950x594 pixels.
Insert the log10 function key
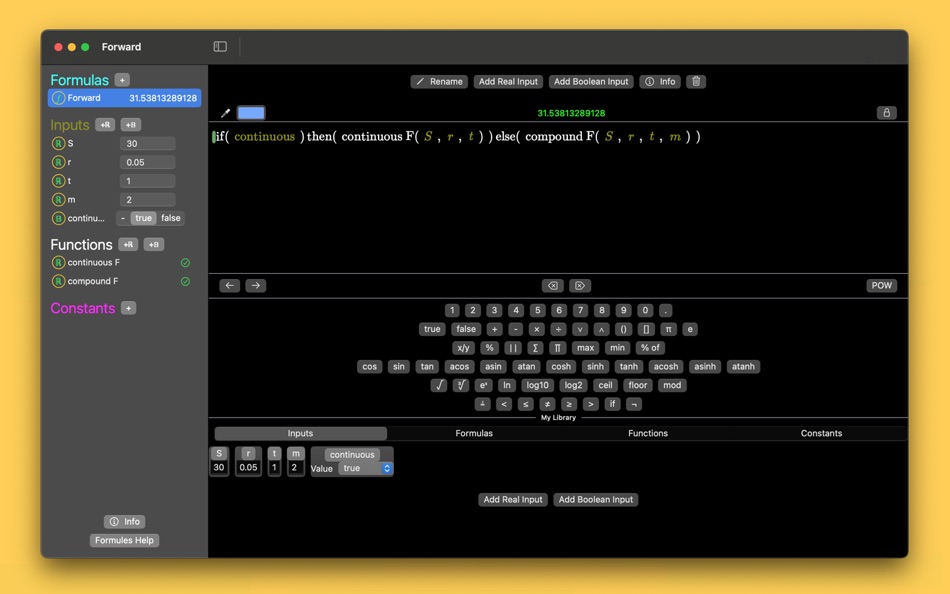pos(537,385)
